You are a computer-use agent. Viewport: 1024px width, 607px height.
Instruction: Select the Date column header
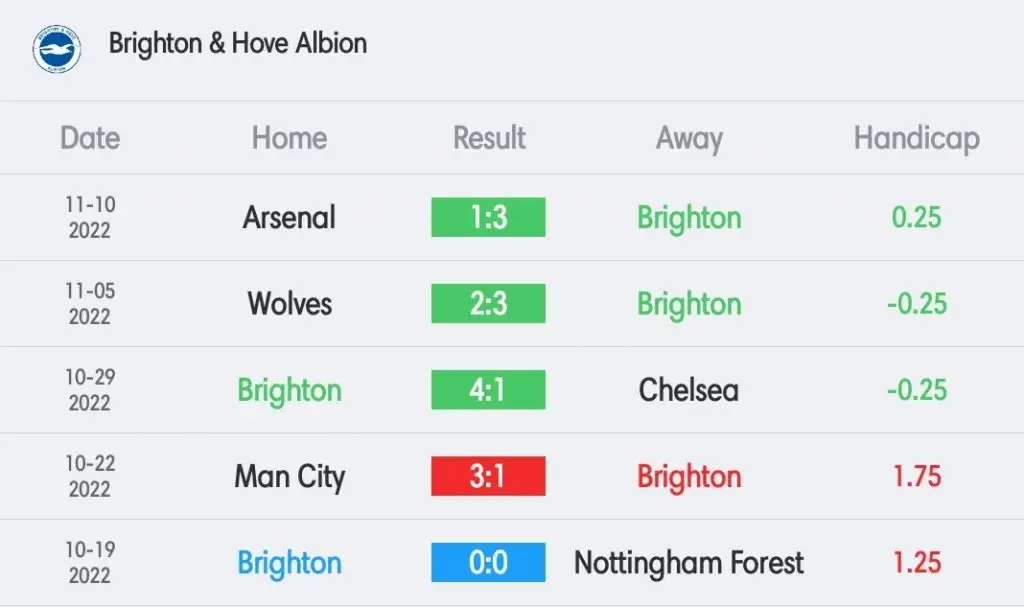(x=90, y=138)
